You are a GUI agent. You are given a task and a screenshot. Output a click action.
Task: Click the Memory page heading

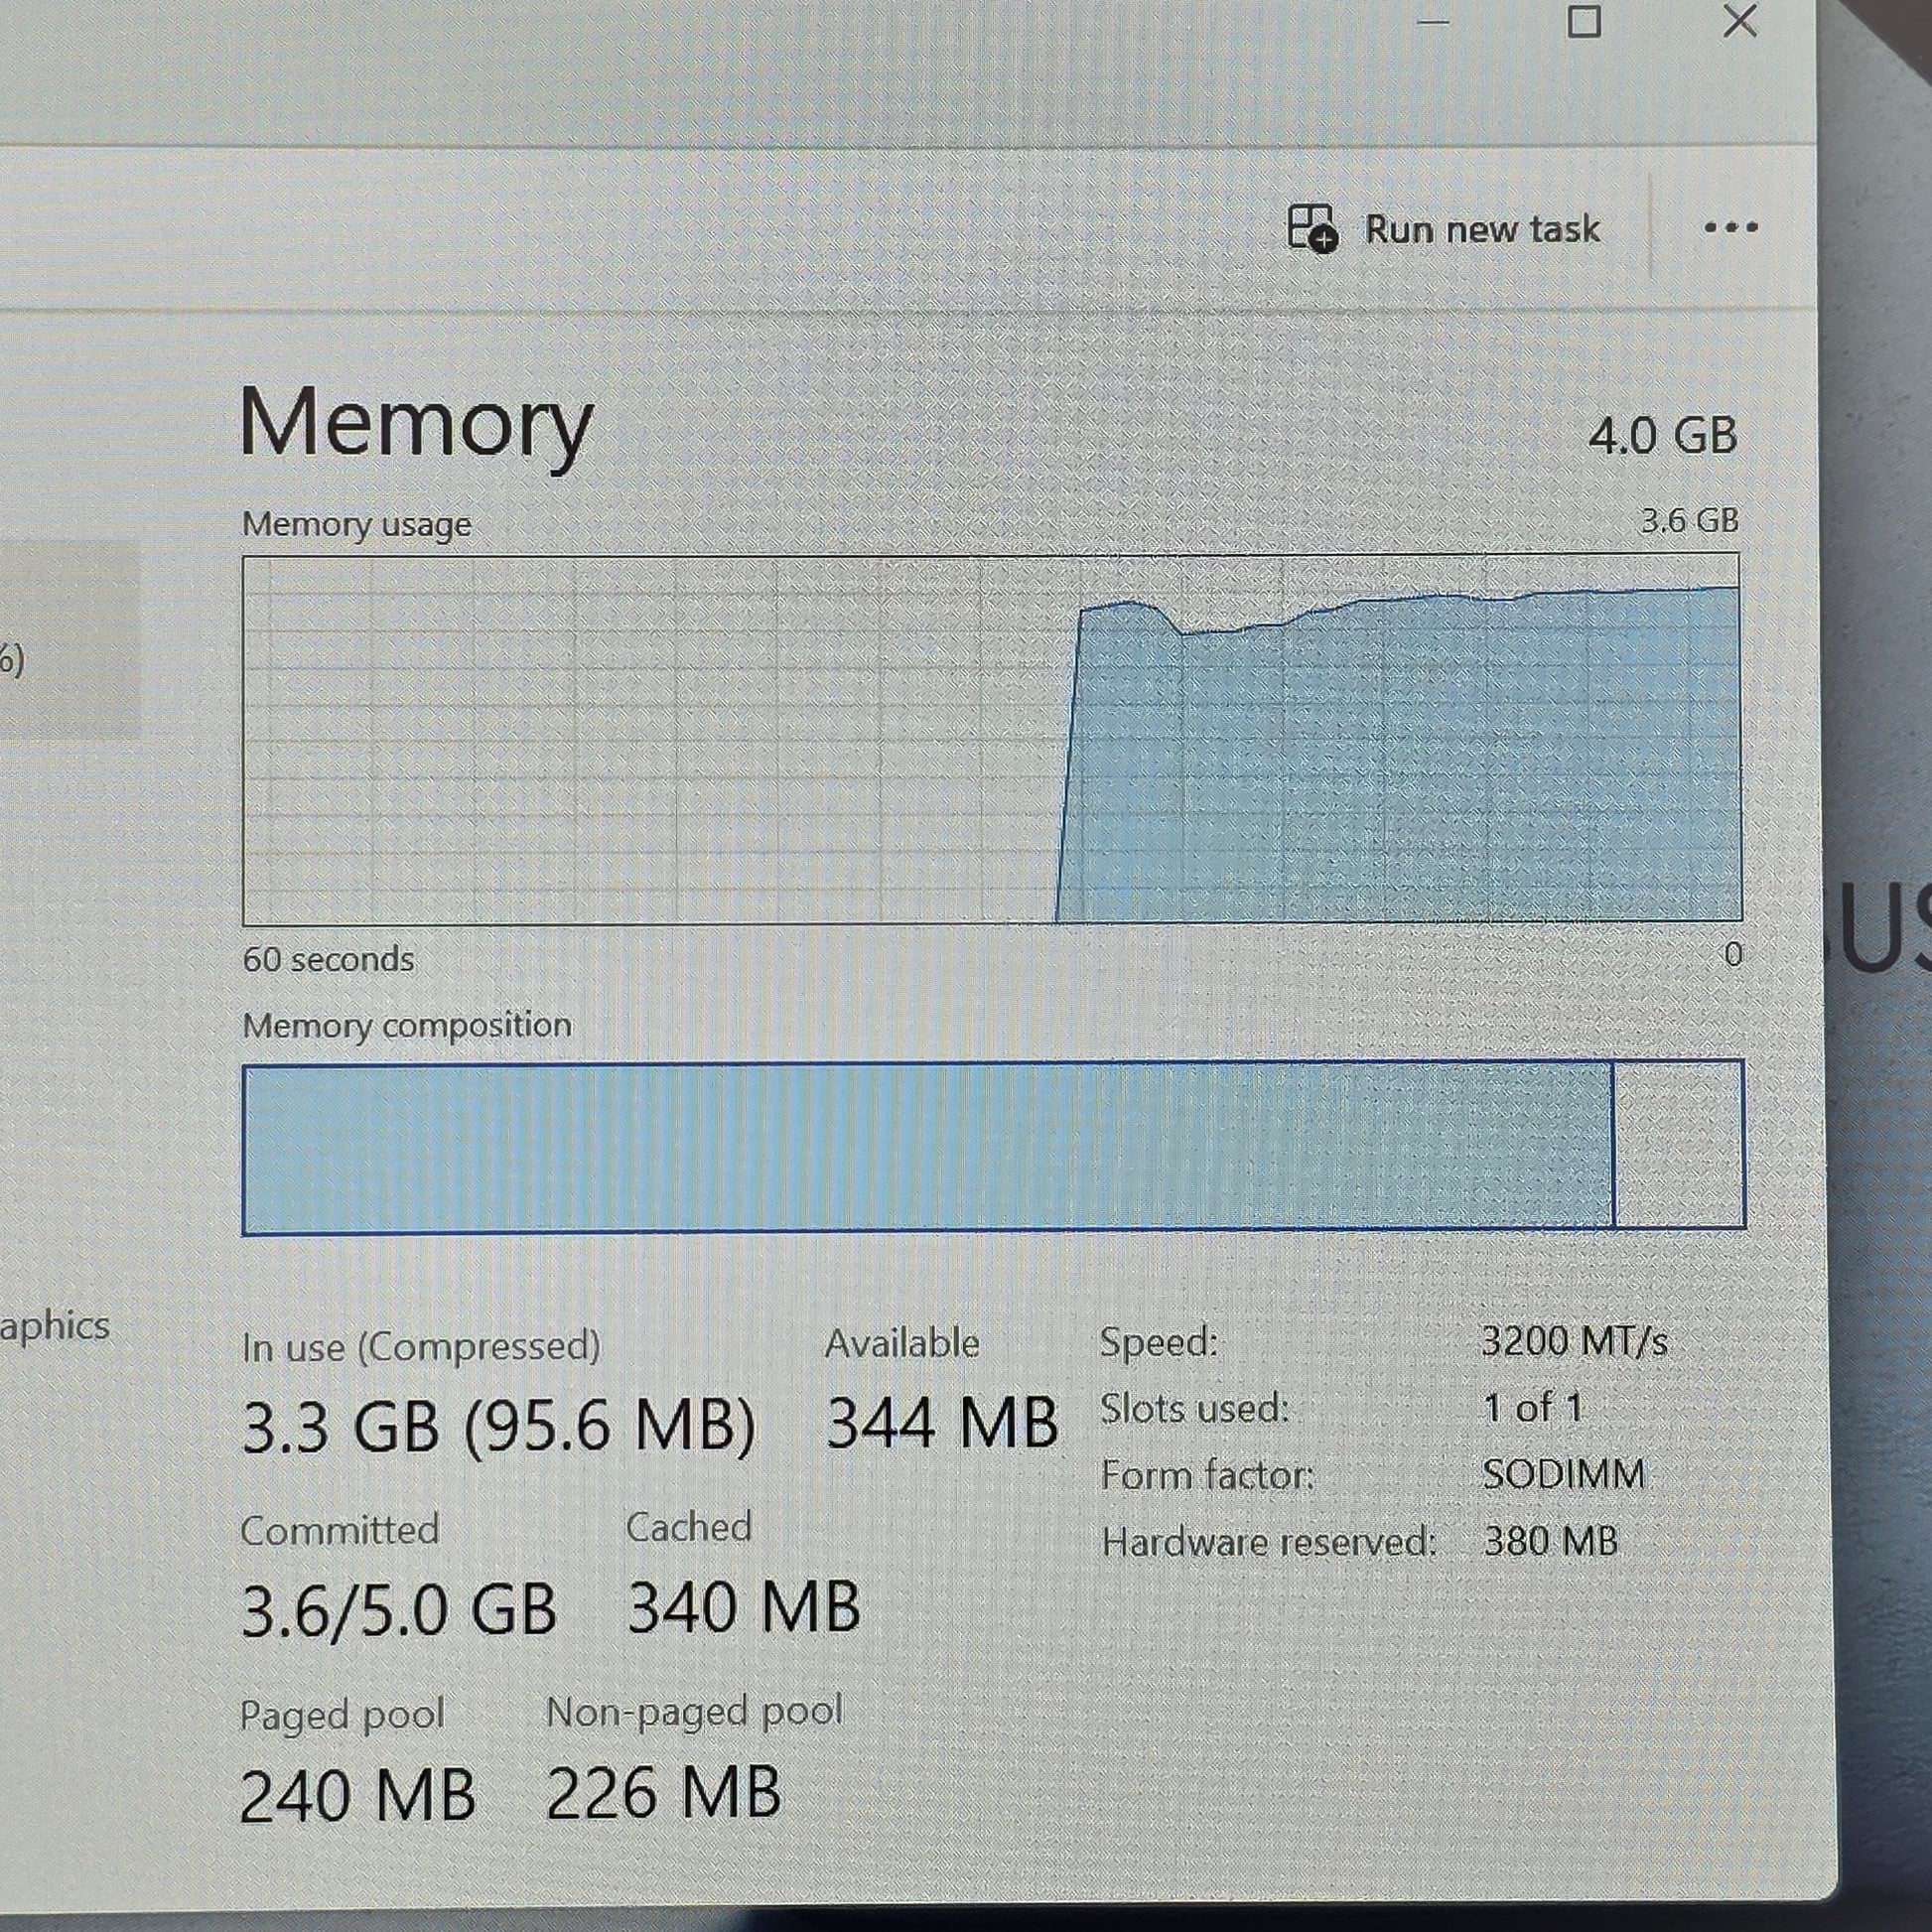click(416, 424)
